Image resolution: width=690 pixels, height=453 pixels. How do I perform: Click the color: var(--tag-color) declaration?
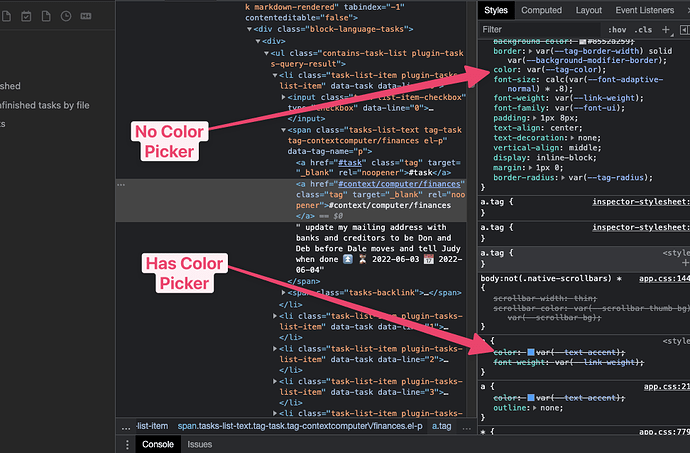[x=549, y=70]
